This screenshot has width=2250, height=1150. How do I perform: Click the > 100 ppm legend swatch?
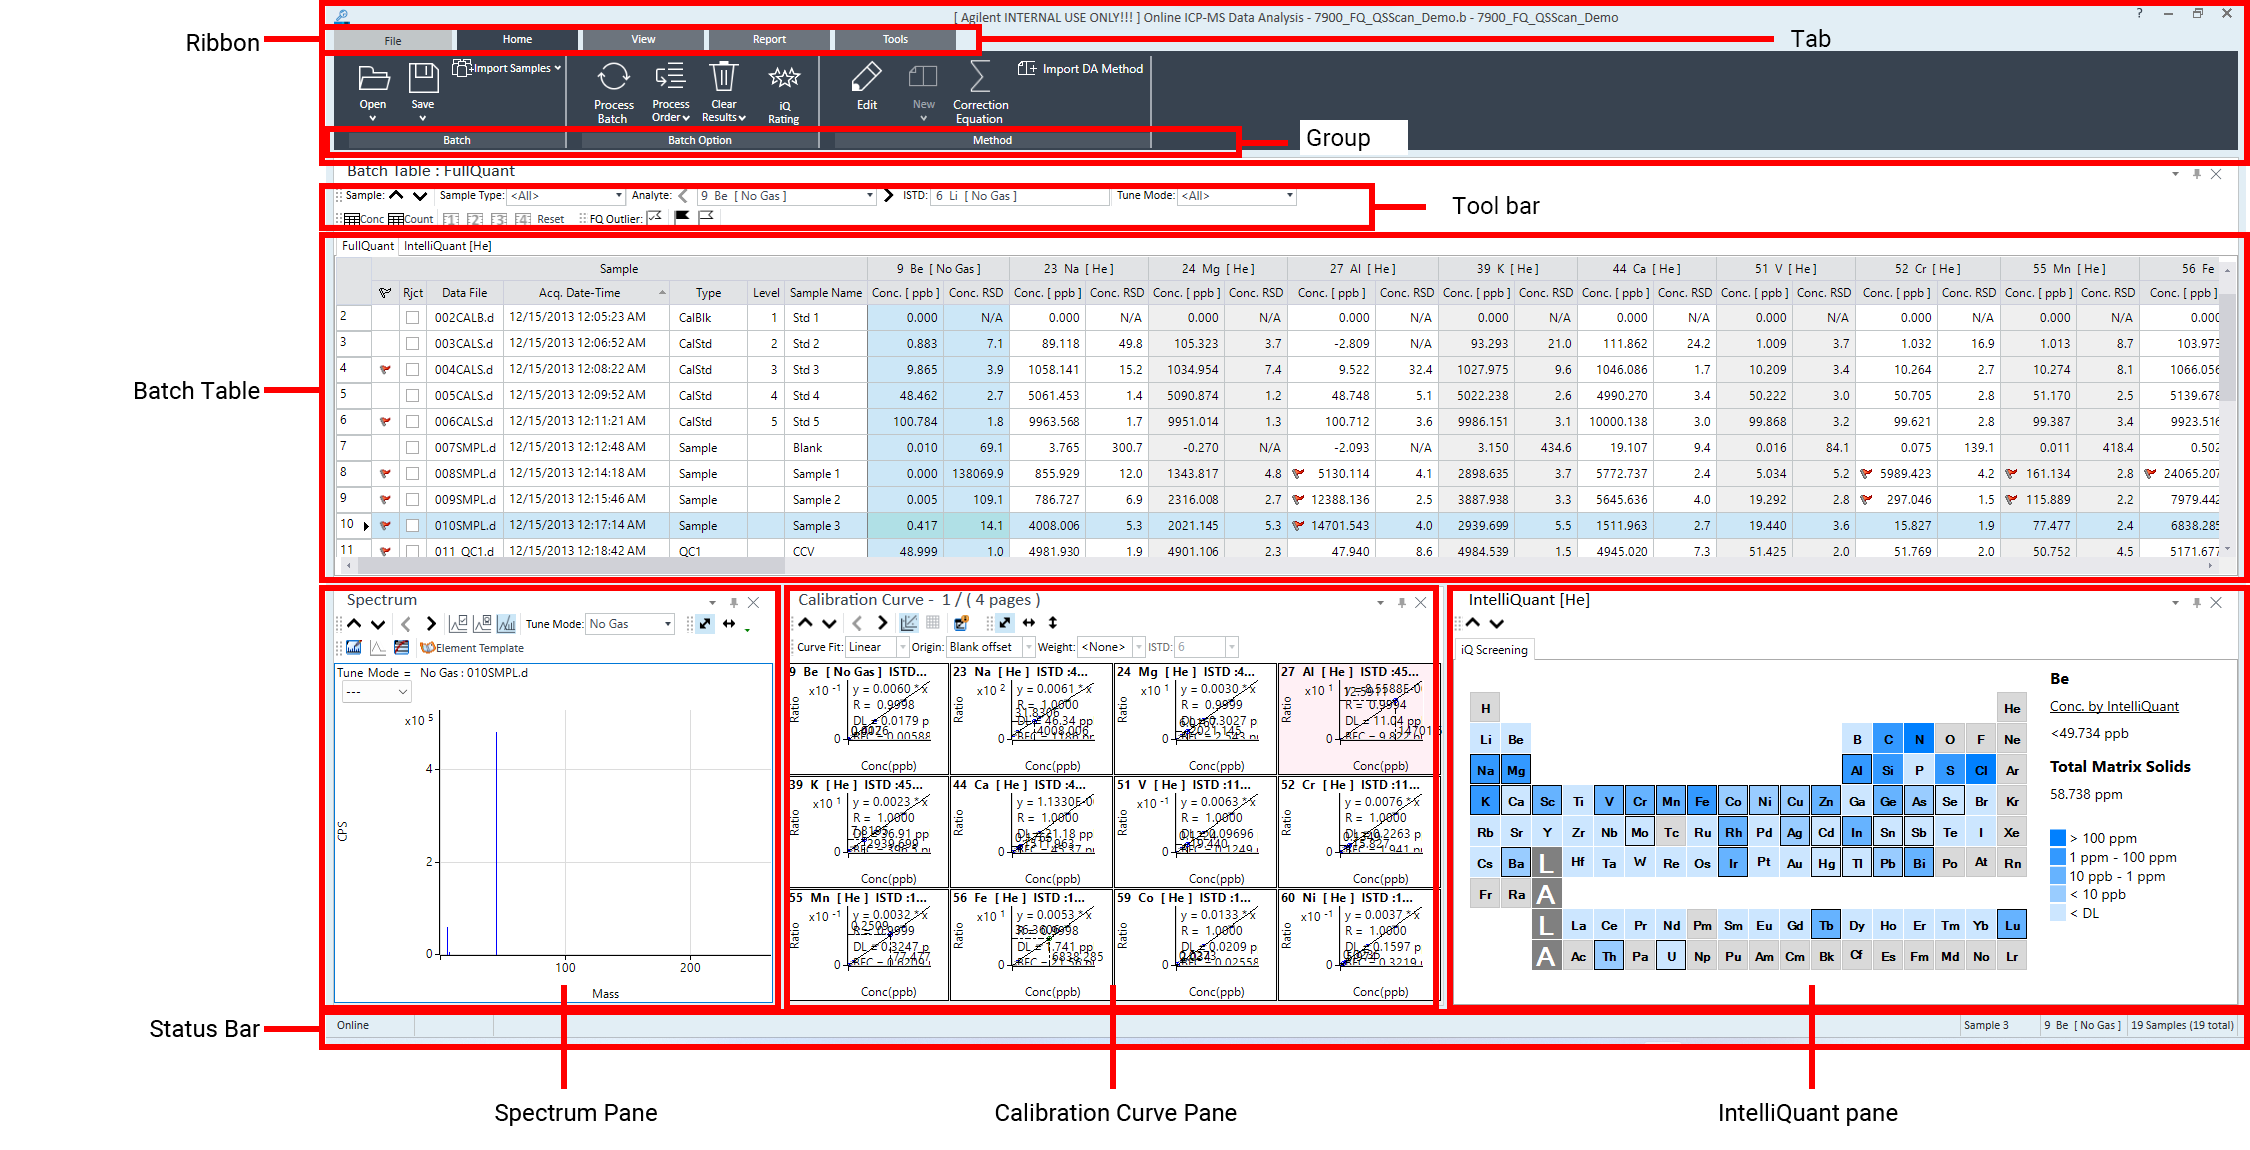pos(2057,838)
